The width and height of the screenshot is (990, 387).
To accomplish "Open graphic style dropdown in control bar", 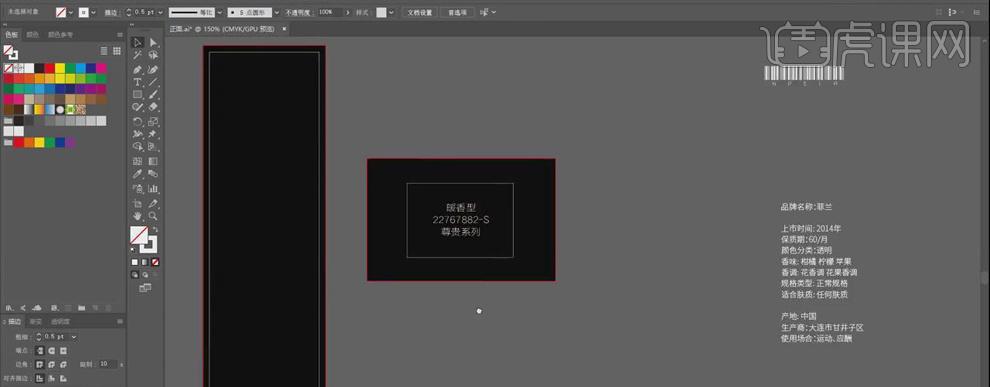I will (x=392, y=12).
